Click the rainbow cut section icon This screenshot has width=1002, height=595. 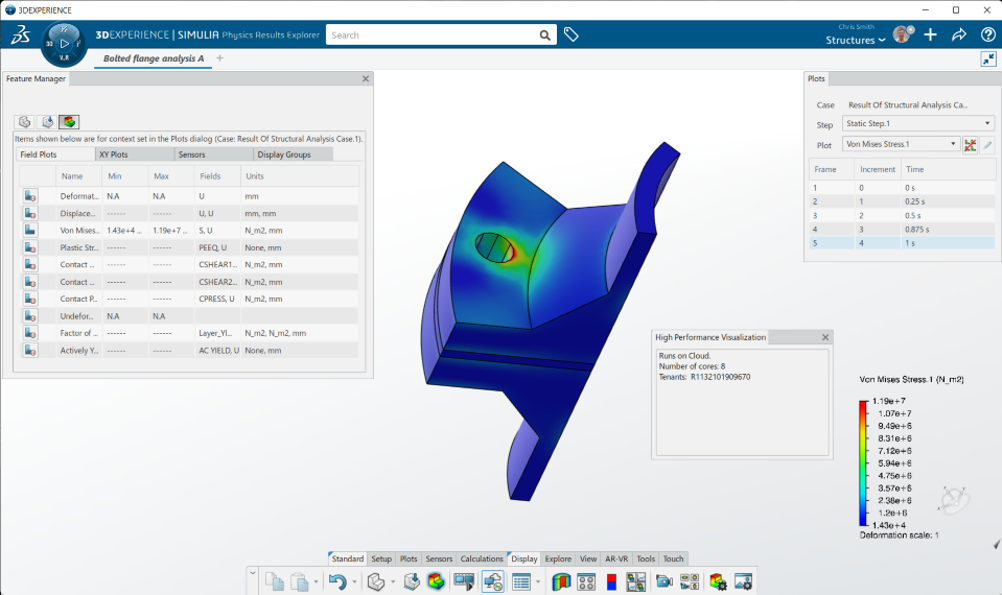pos(561,582)
